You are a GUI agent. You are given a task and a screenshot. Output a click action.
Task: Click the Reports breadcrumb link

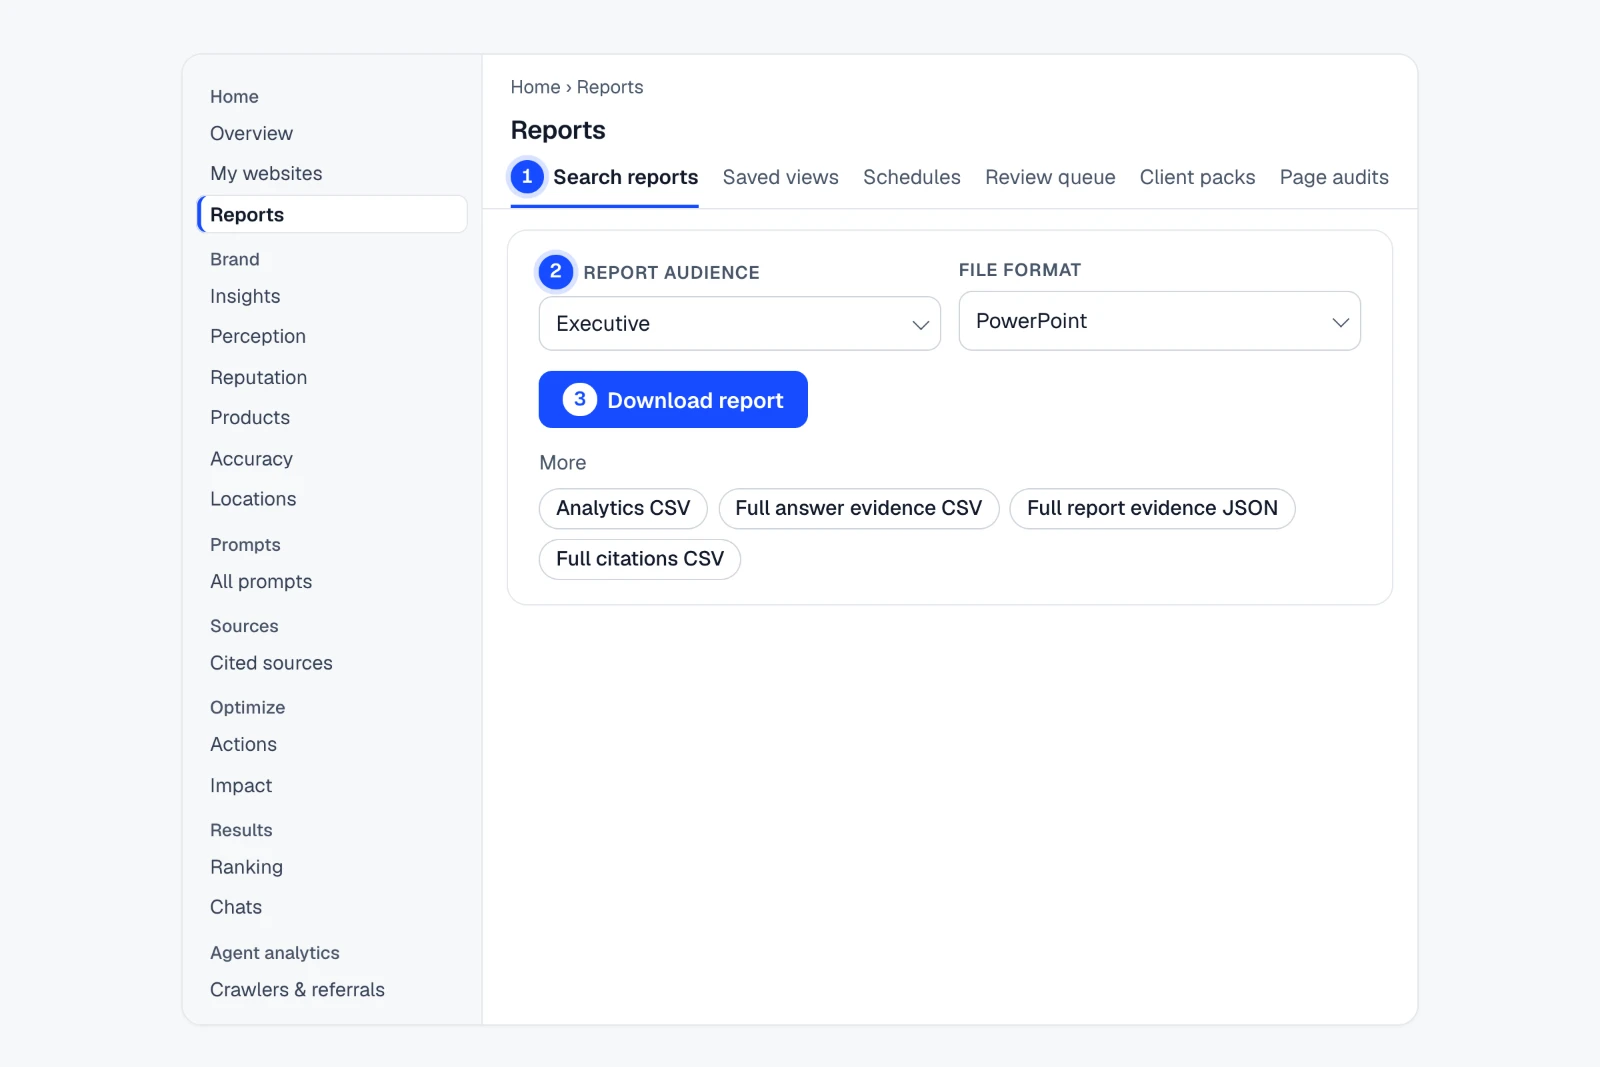point(610,87)
